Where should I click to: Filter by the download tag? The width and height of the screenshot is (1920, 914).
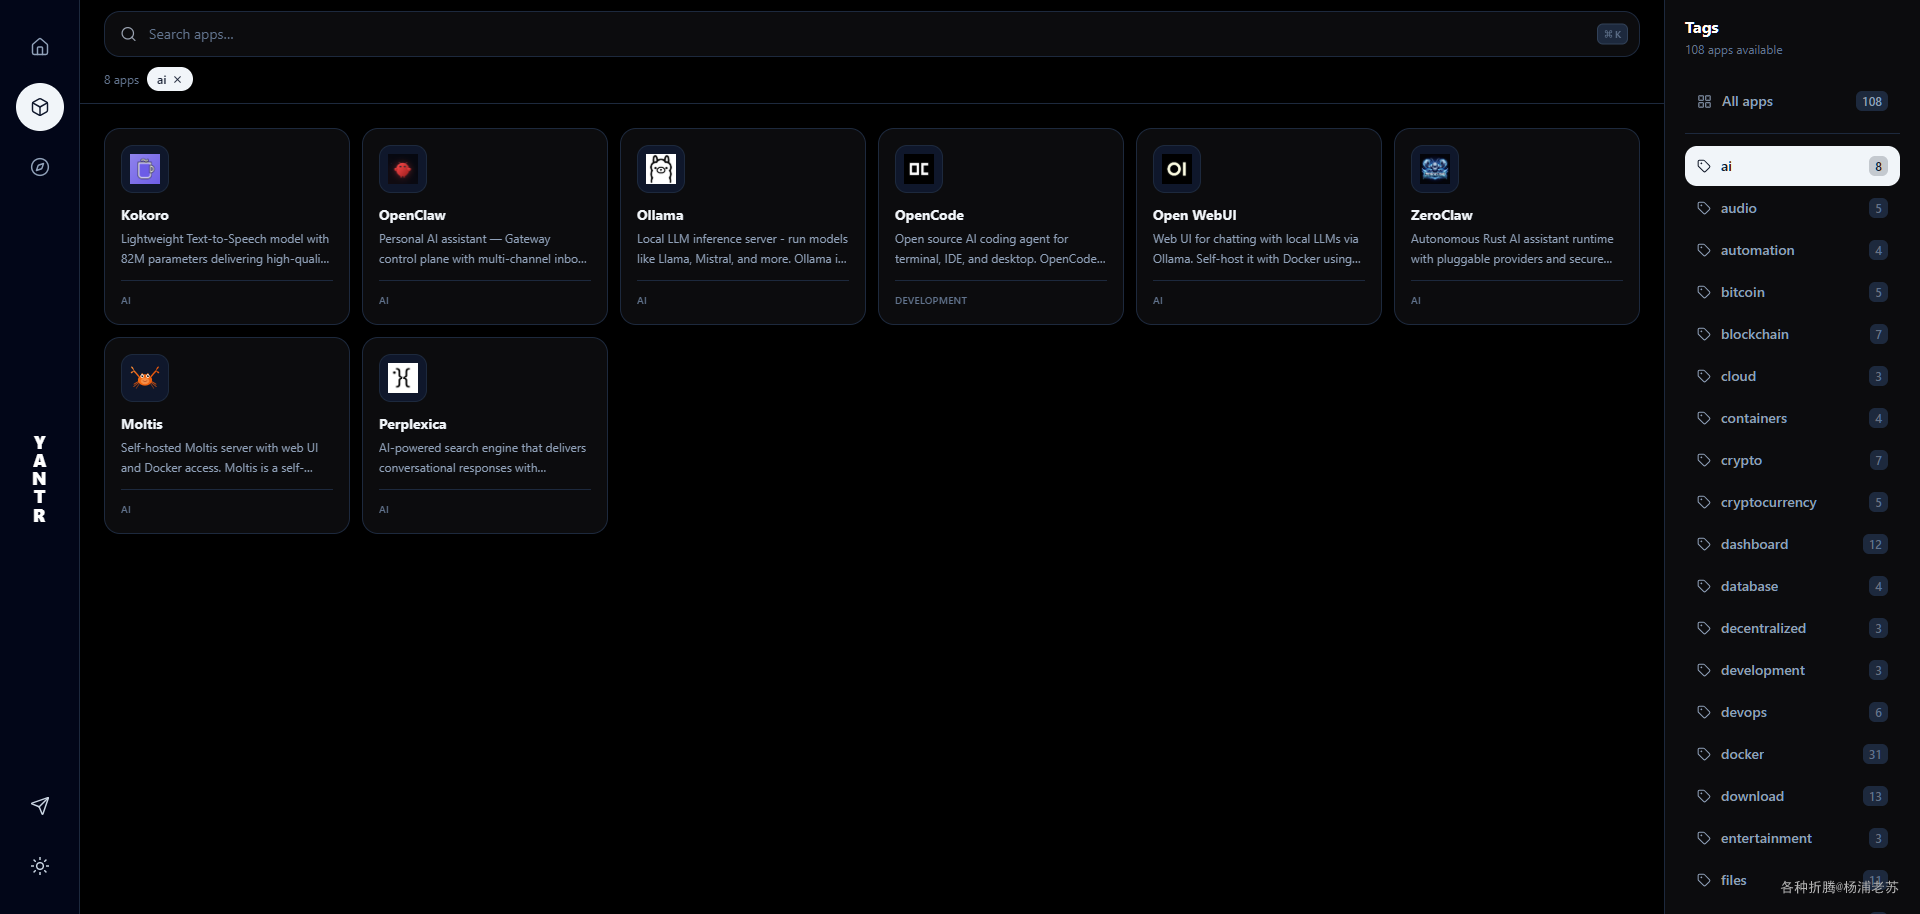pos(1792,796)
